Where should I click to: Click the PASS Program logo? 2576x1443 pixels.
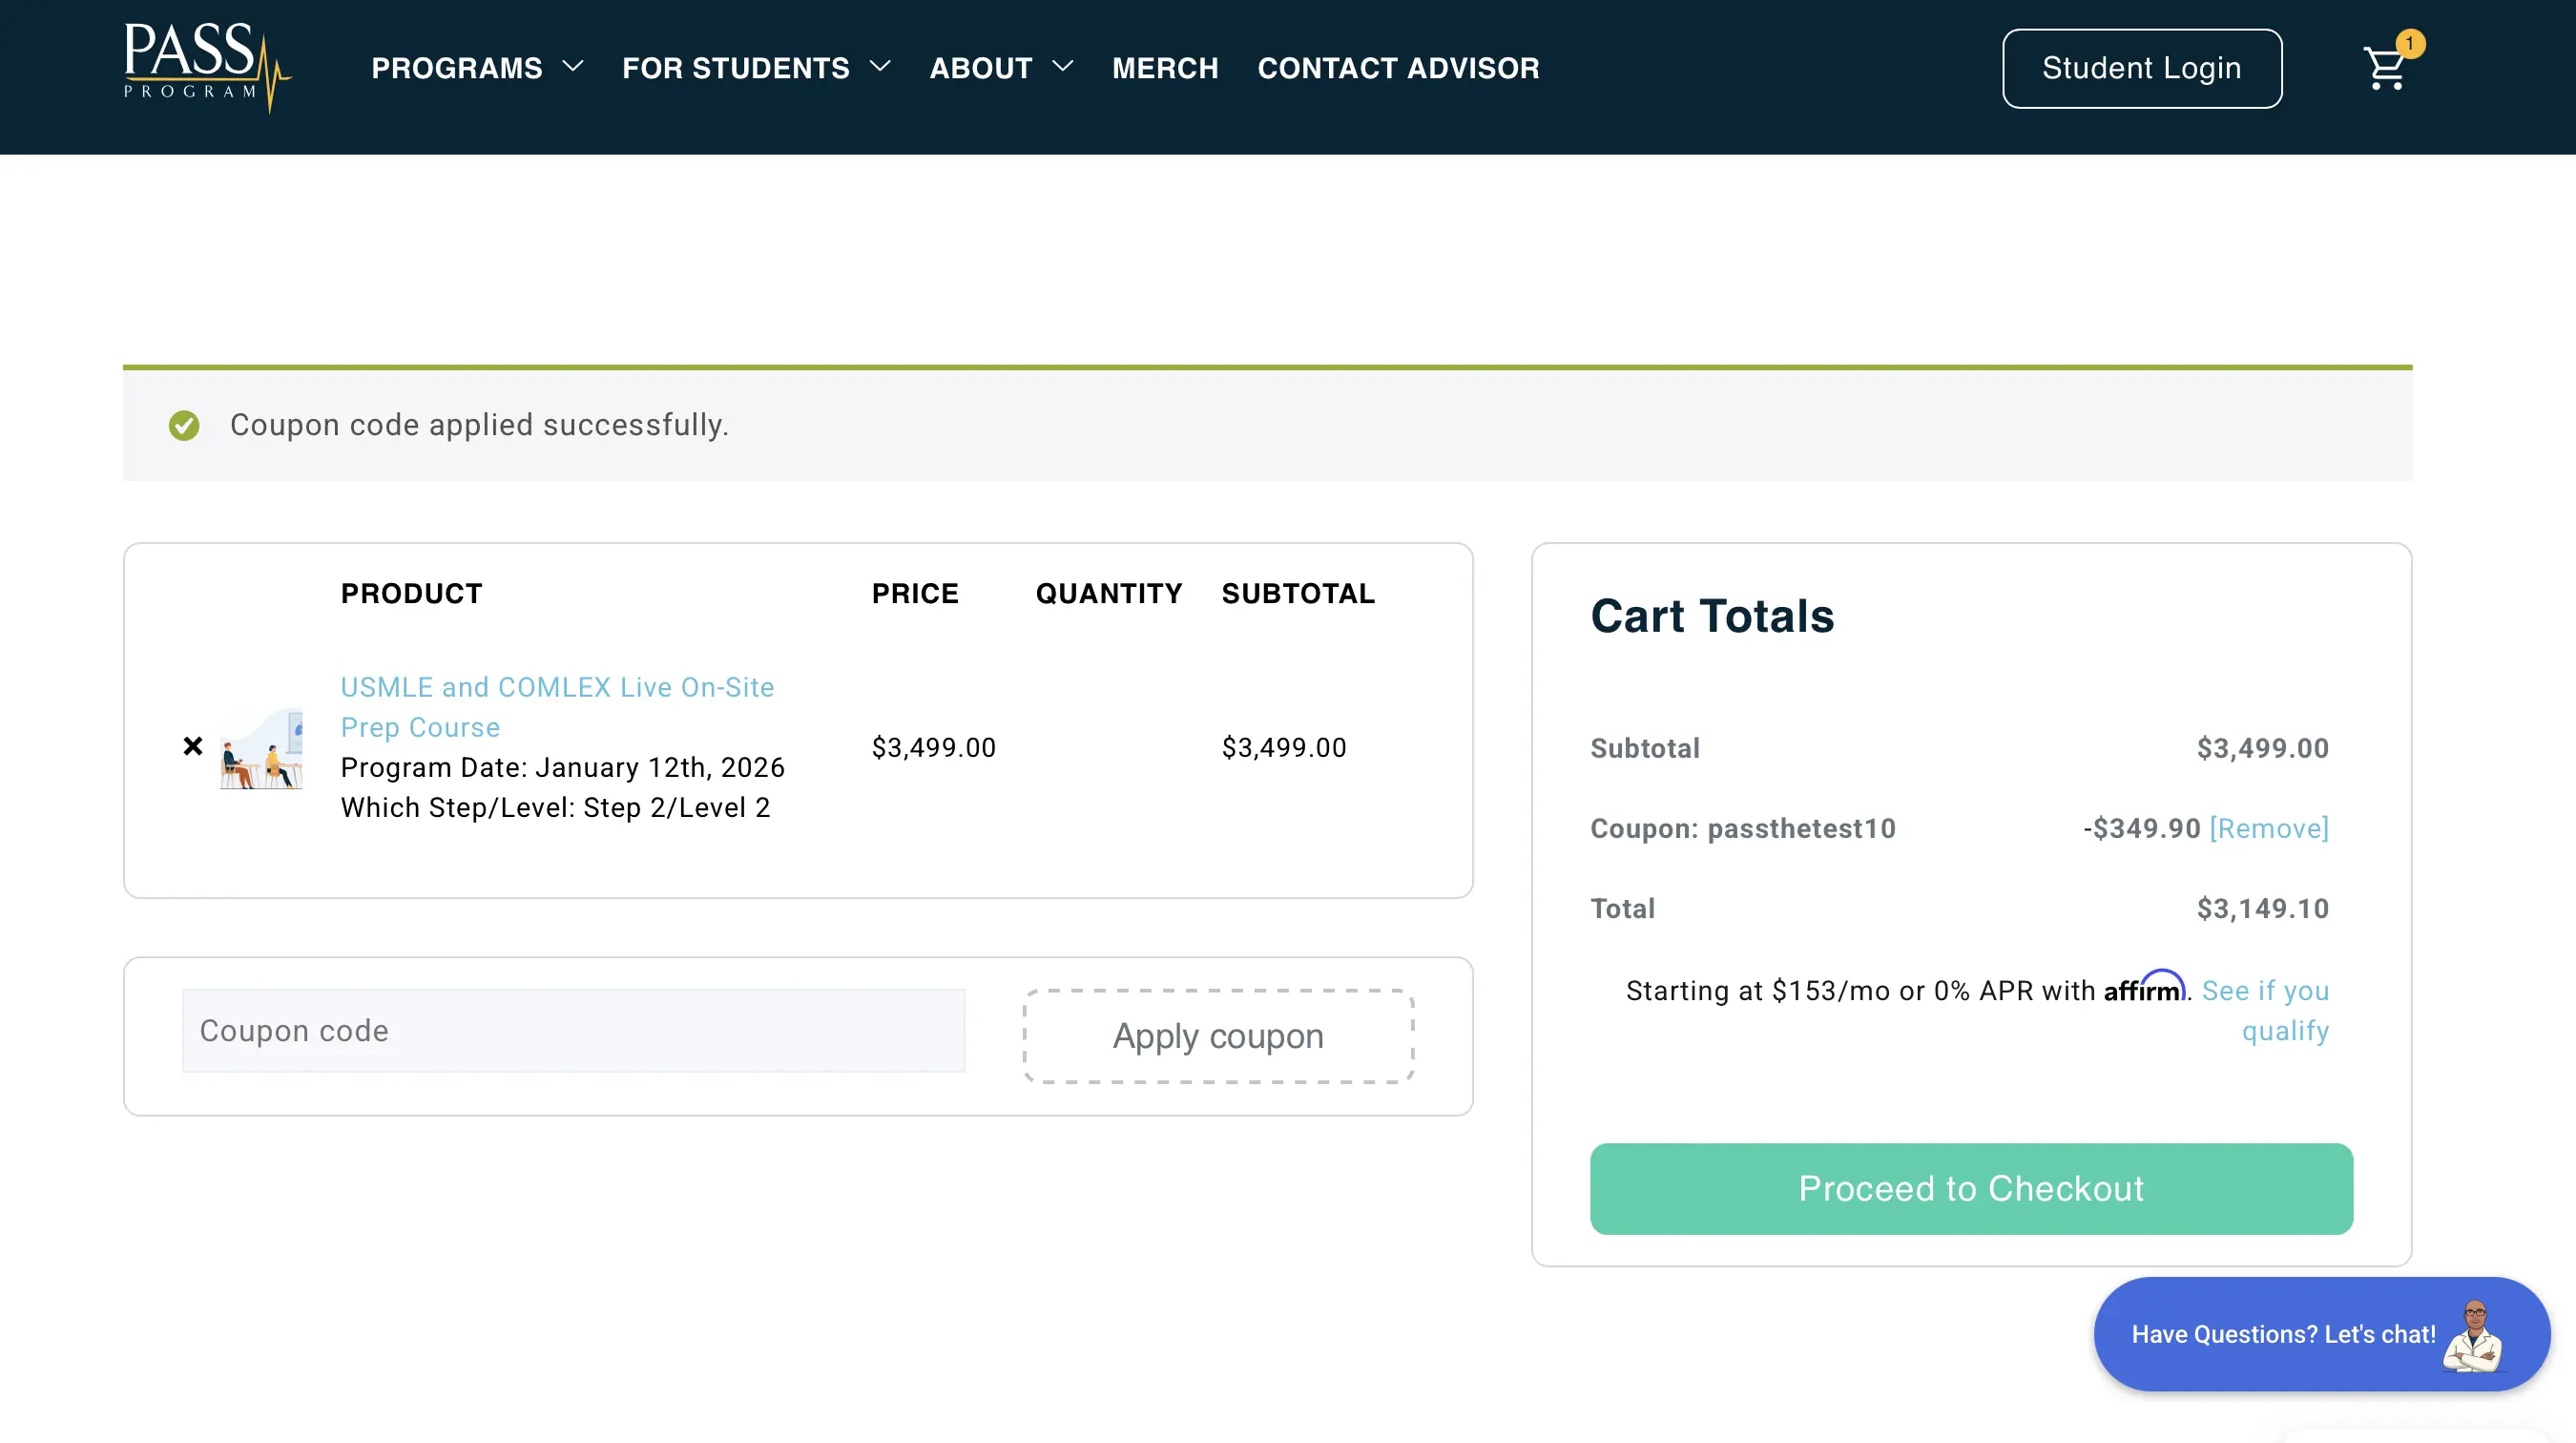click(x=207, y=67)
